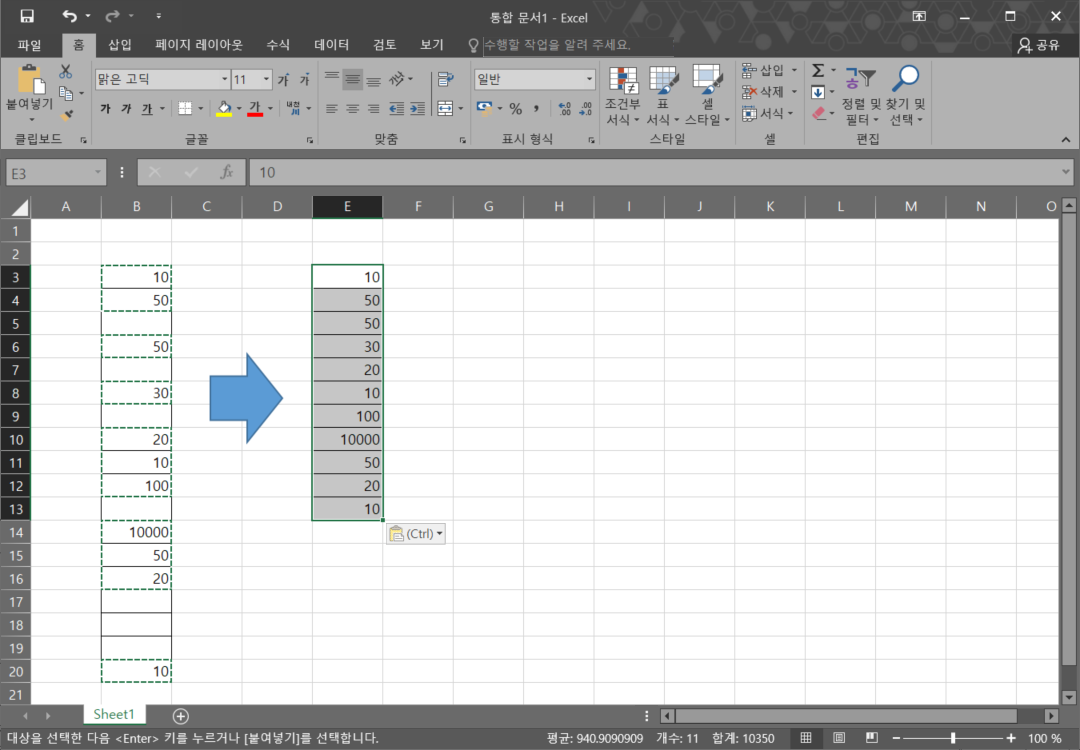1080x750 pixels.
Task: Switch to the 검토 review tab
Action: click(x=384, y=45)
